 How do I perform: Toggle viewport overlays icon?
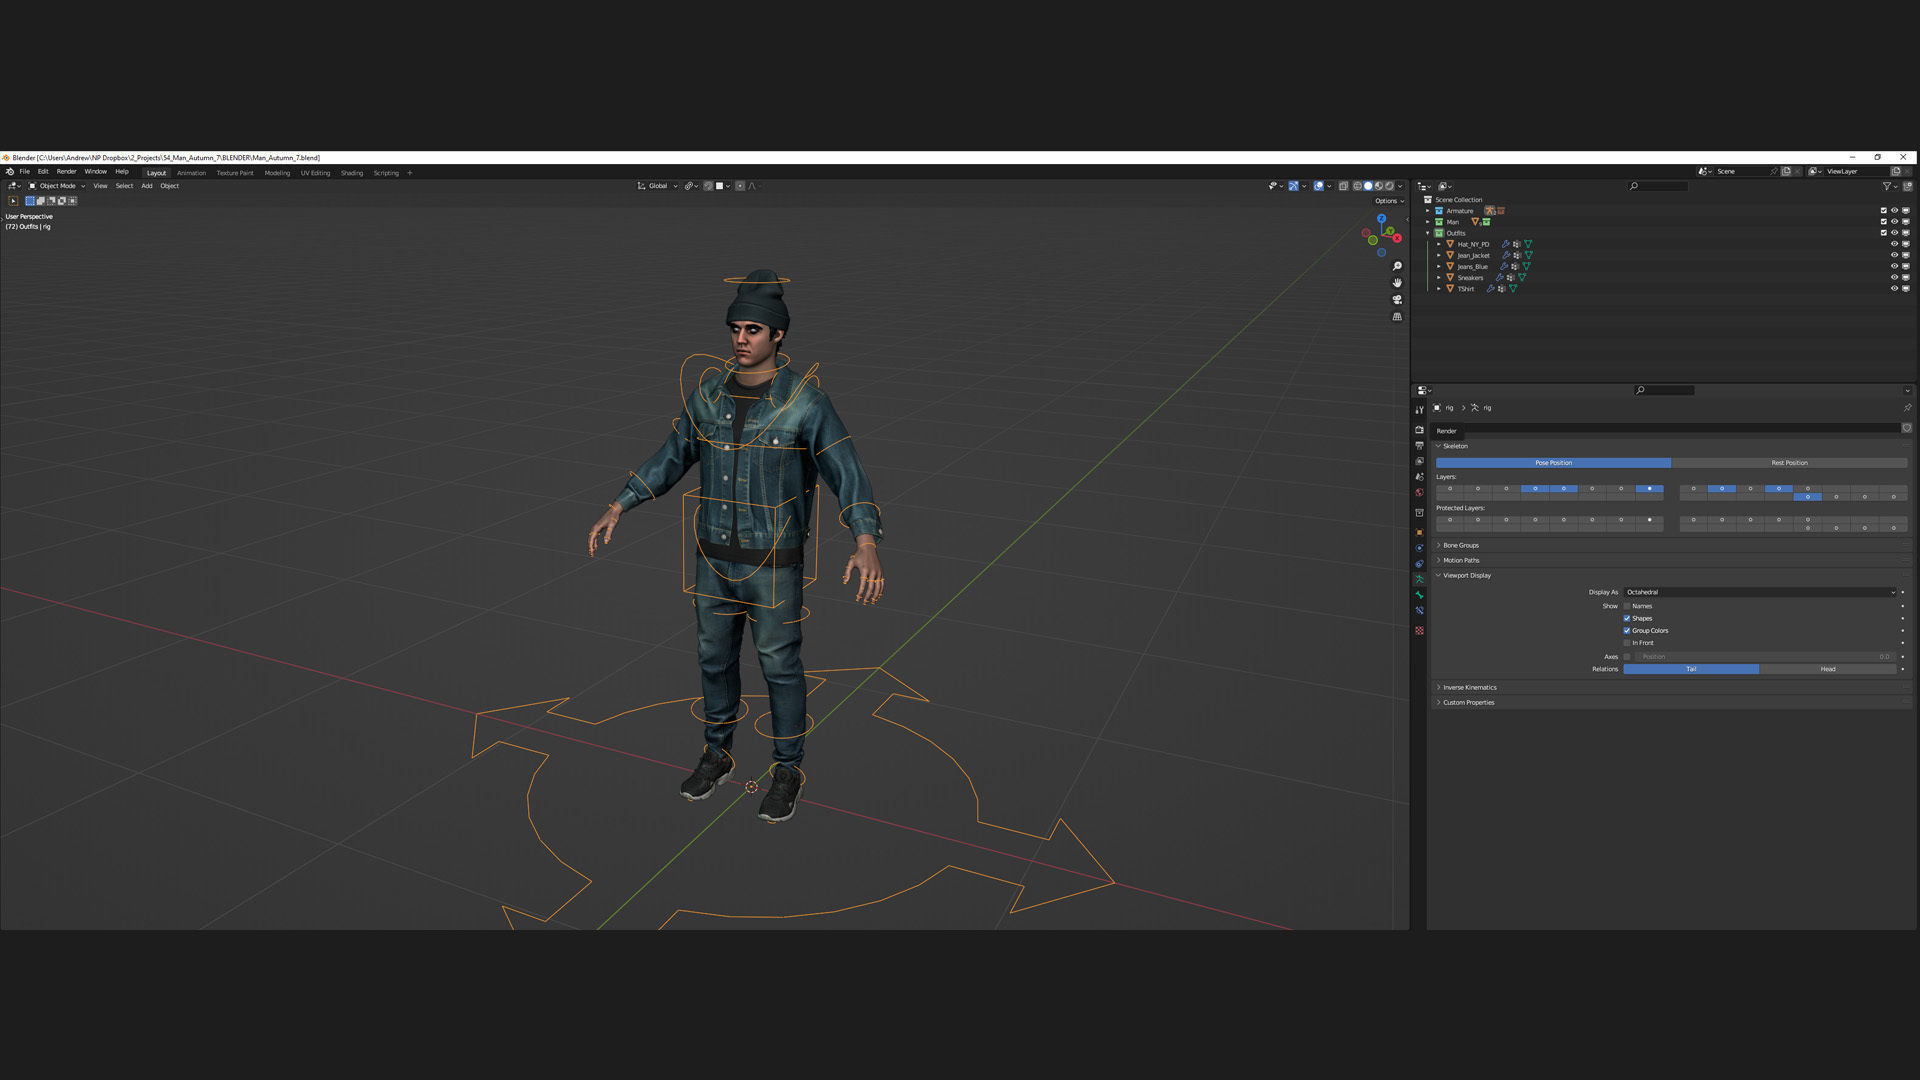point(1318,186)
